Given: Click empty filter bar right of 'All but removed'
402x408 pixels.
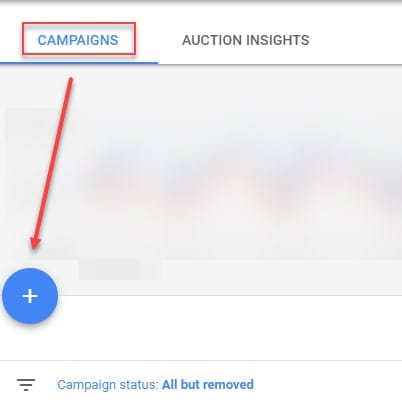Looking at the screenshot, I should [327, 385].
